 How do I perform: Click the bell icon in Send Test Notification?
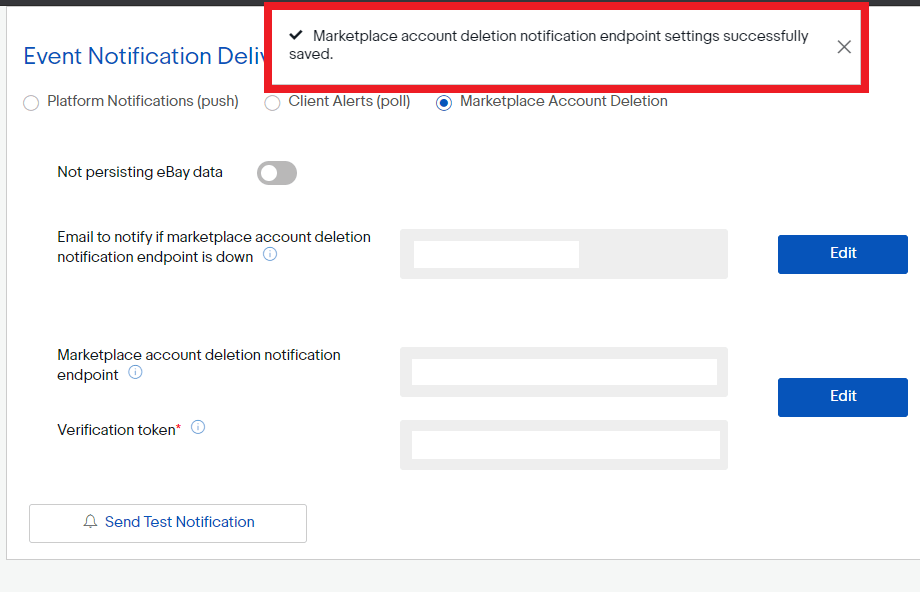[x=90, y=522]
